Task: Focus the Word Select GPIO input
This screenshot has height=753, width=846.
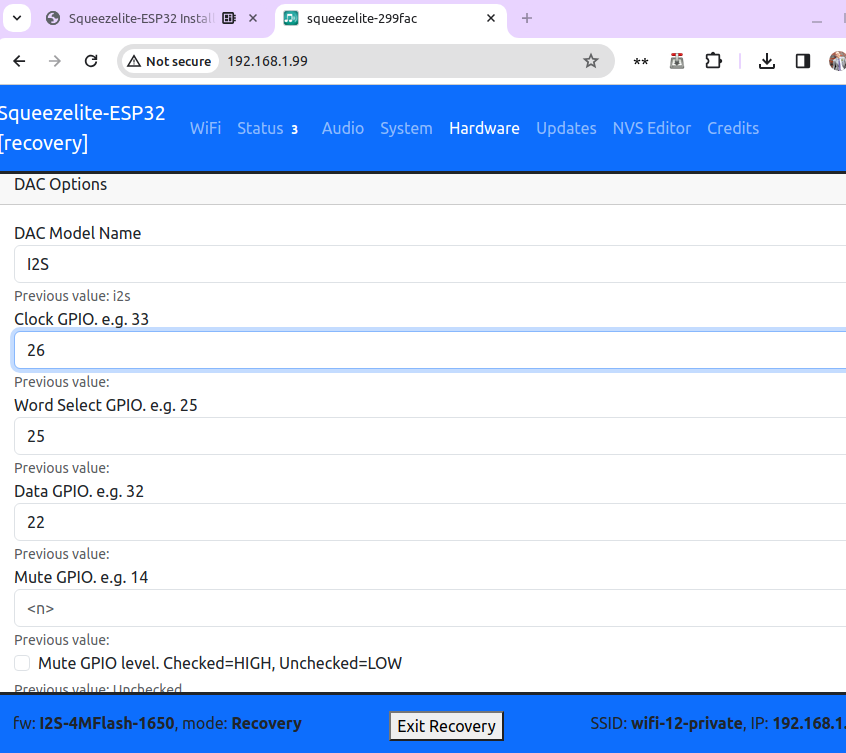Action: [x=430, y=436]
